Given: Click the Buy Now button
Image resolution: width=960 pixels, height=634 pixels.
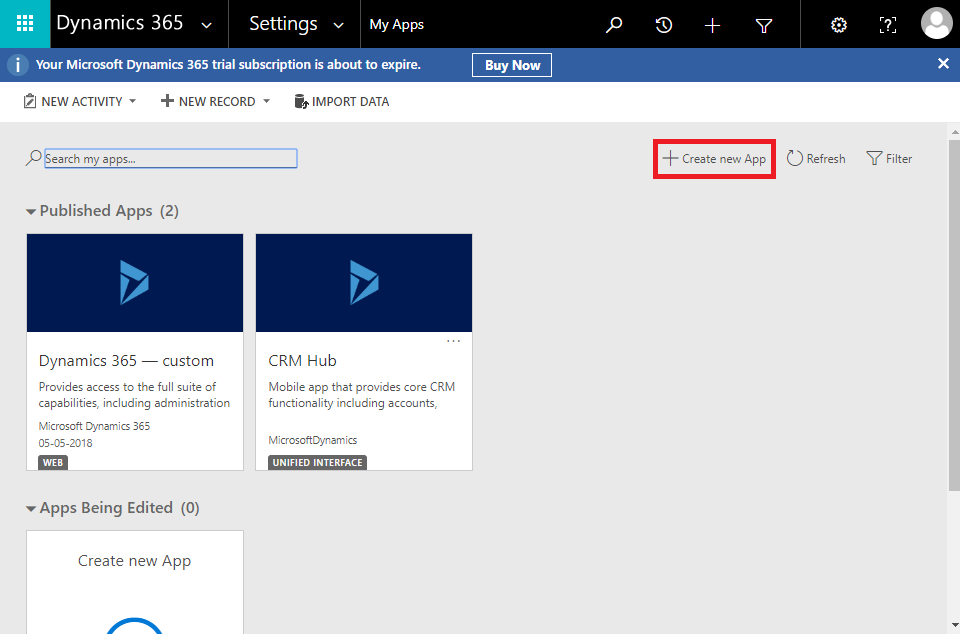Looking at the screenshot, I should click(x=512, y=65).
